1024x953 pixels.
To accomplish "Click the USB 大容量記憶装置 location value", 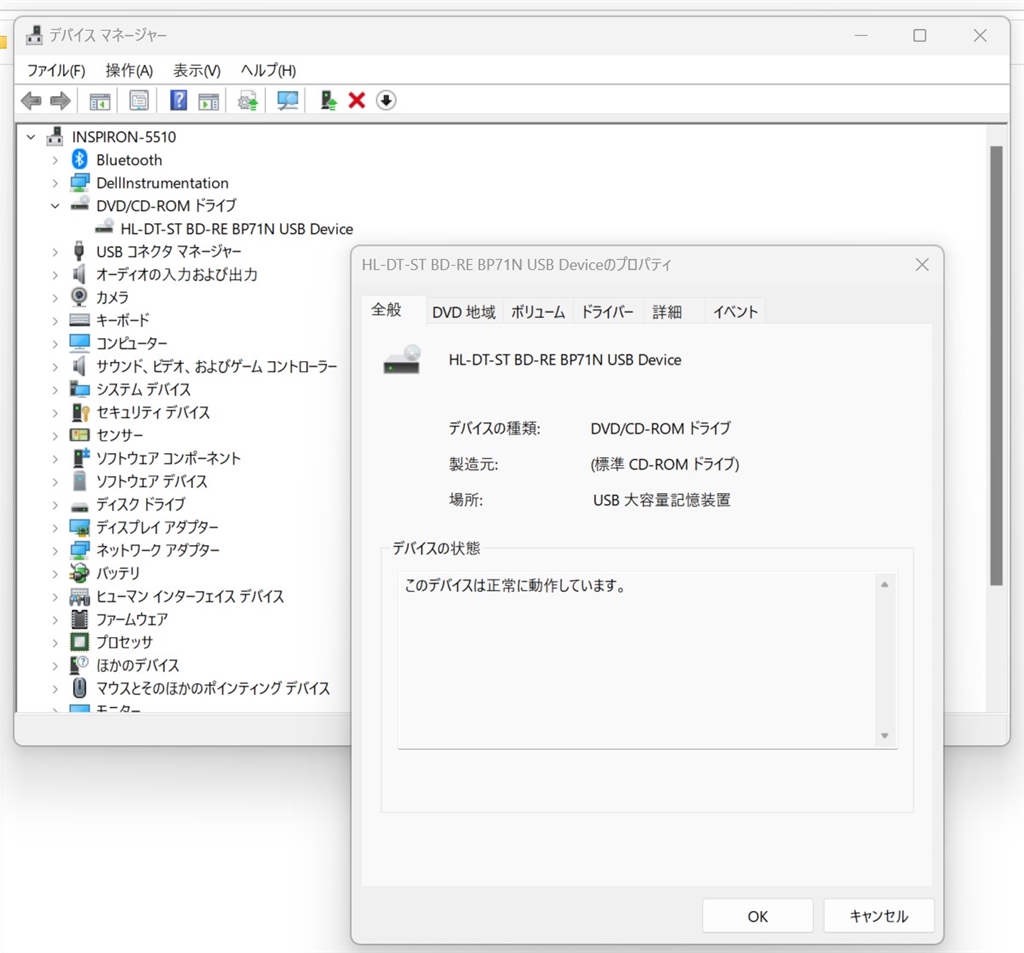I will coord(662,500).
